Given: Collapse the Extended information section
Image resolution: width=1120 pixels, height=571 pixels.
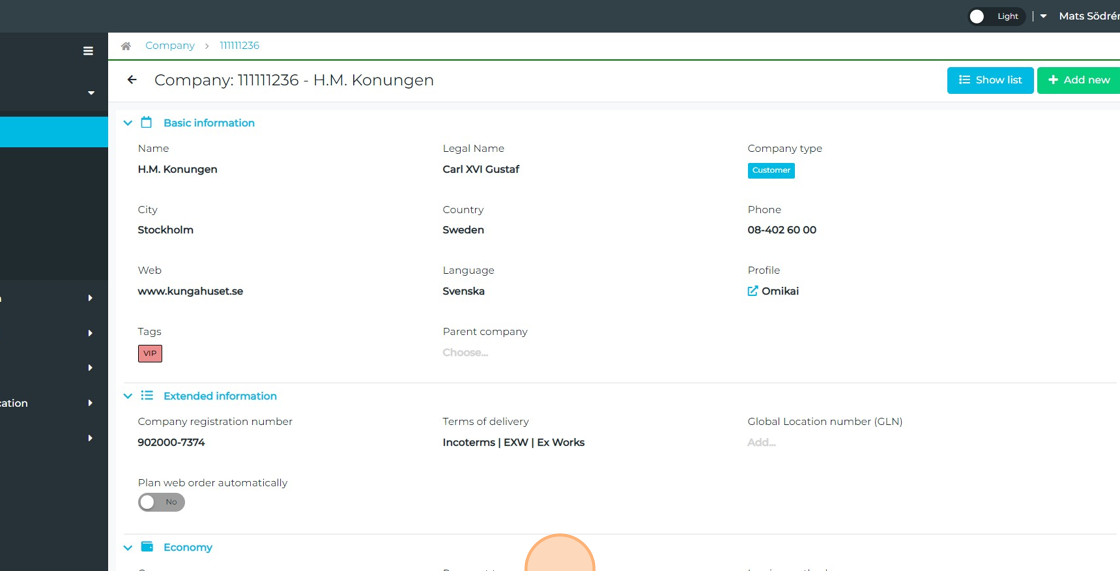Looking at the screenshot, I should click(x=128, y=396).
